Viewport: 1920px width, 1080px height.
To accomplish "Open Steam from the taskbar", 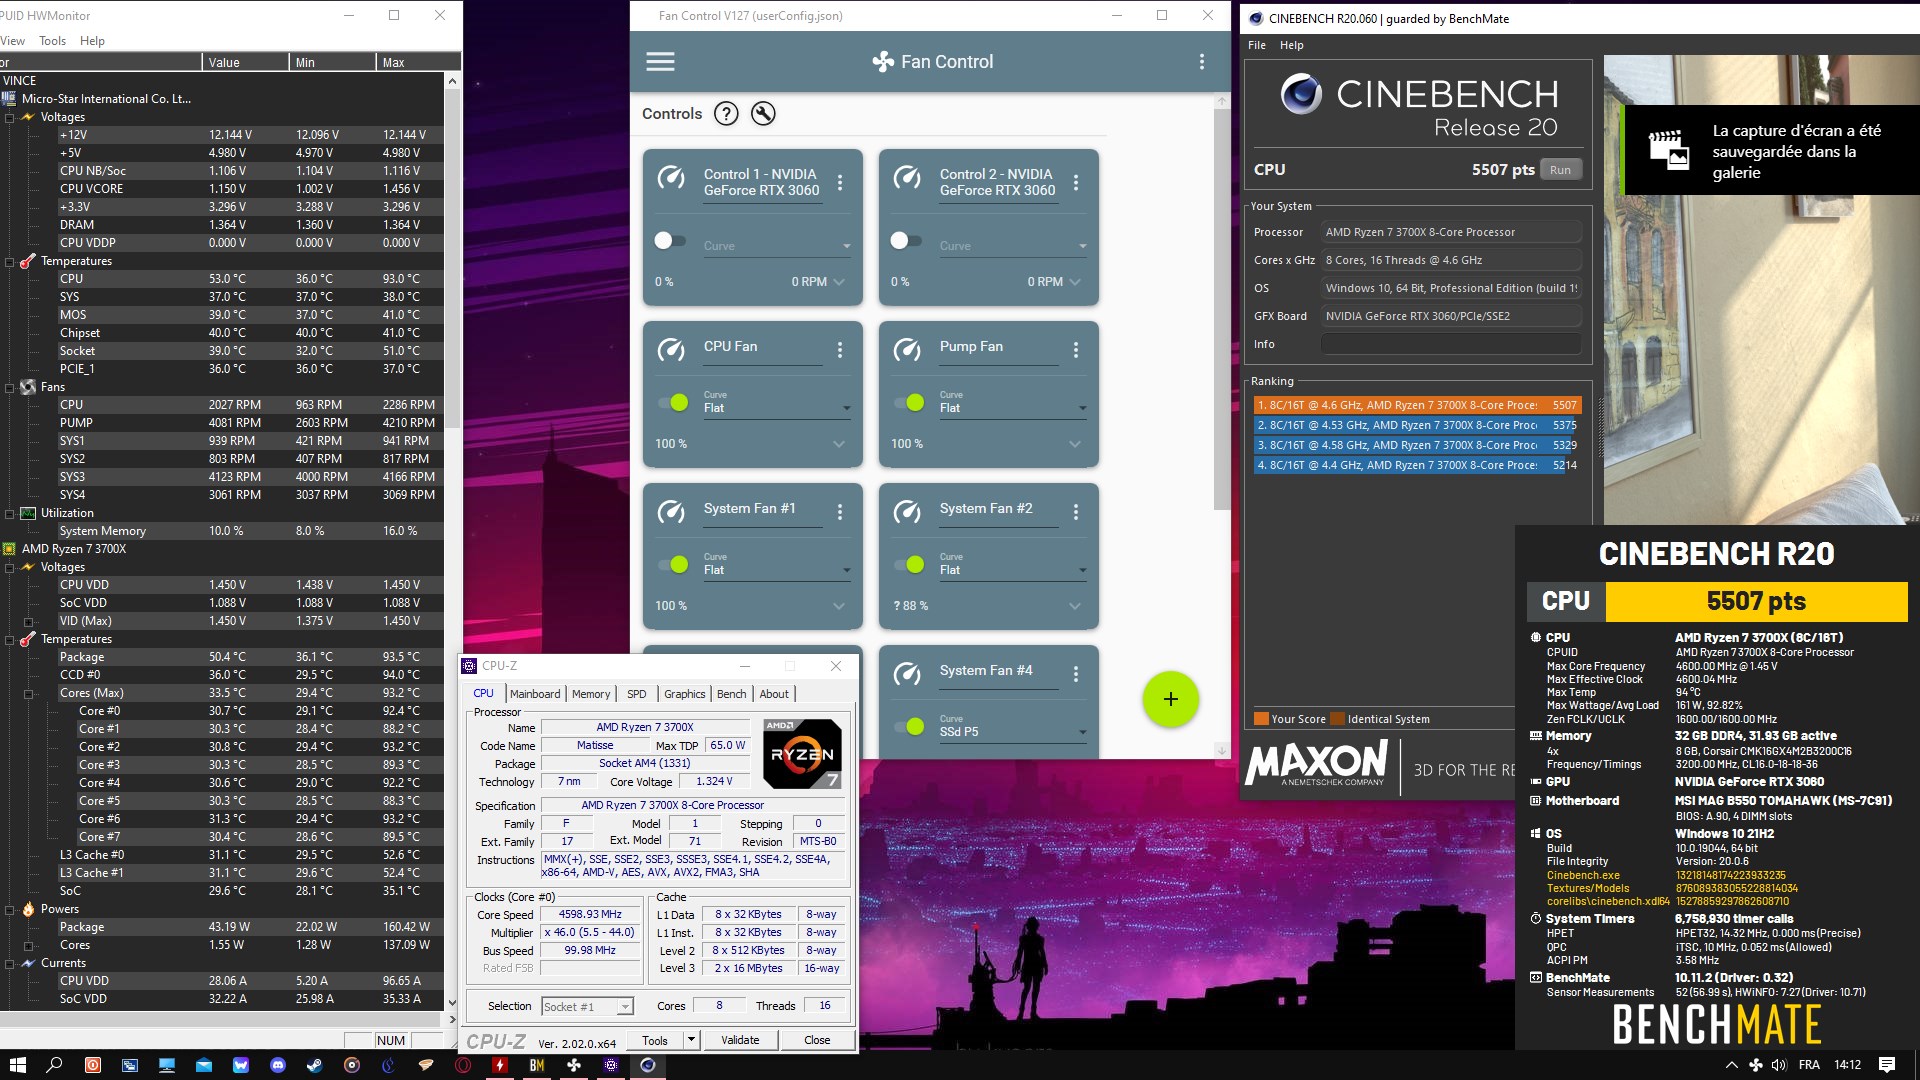I will tap(315, 1065).
